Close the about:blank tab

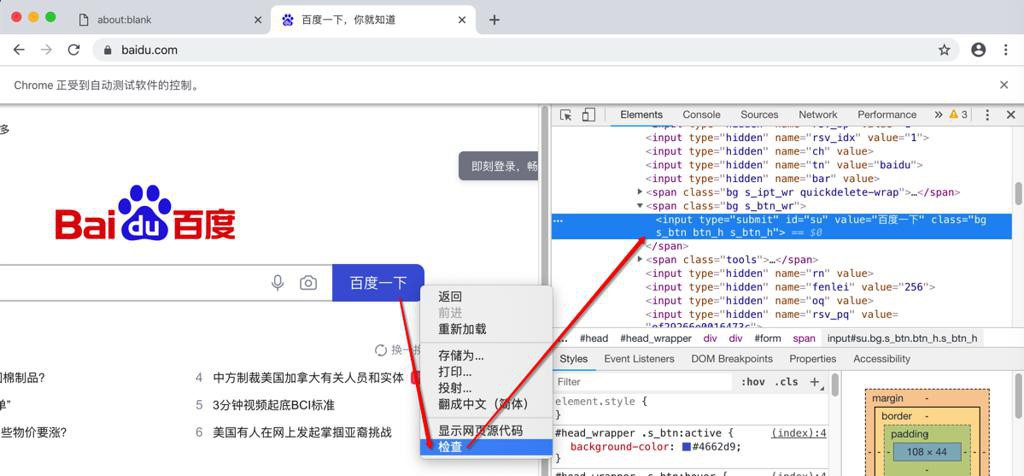pos(258,20)
